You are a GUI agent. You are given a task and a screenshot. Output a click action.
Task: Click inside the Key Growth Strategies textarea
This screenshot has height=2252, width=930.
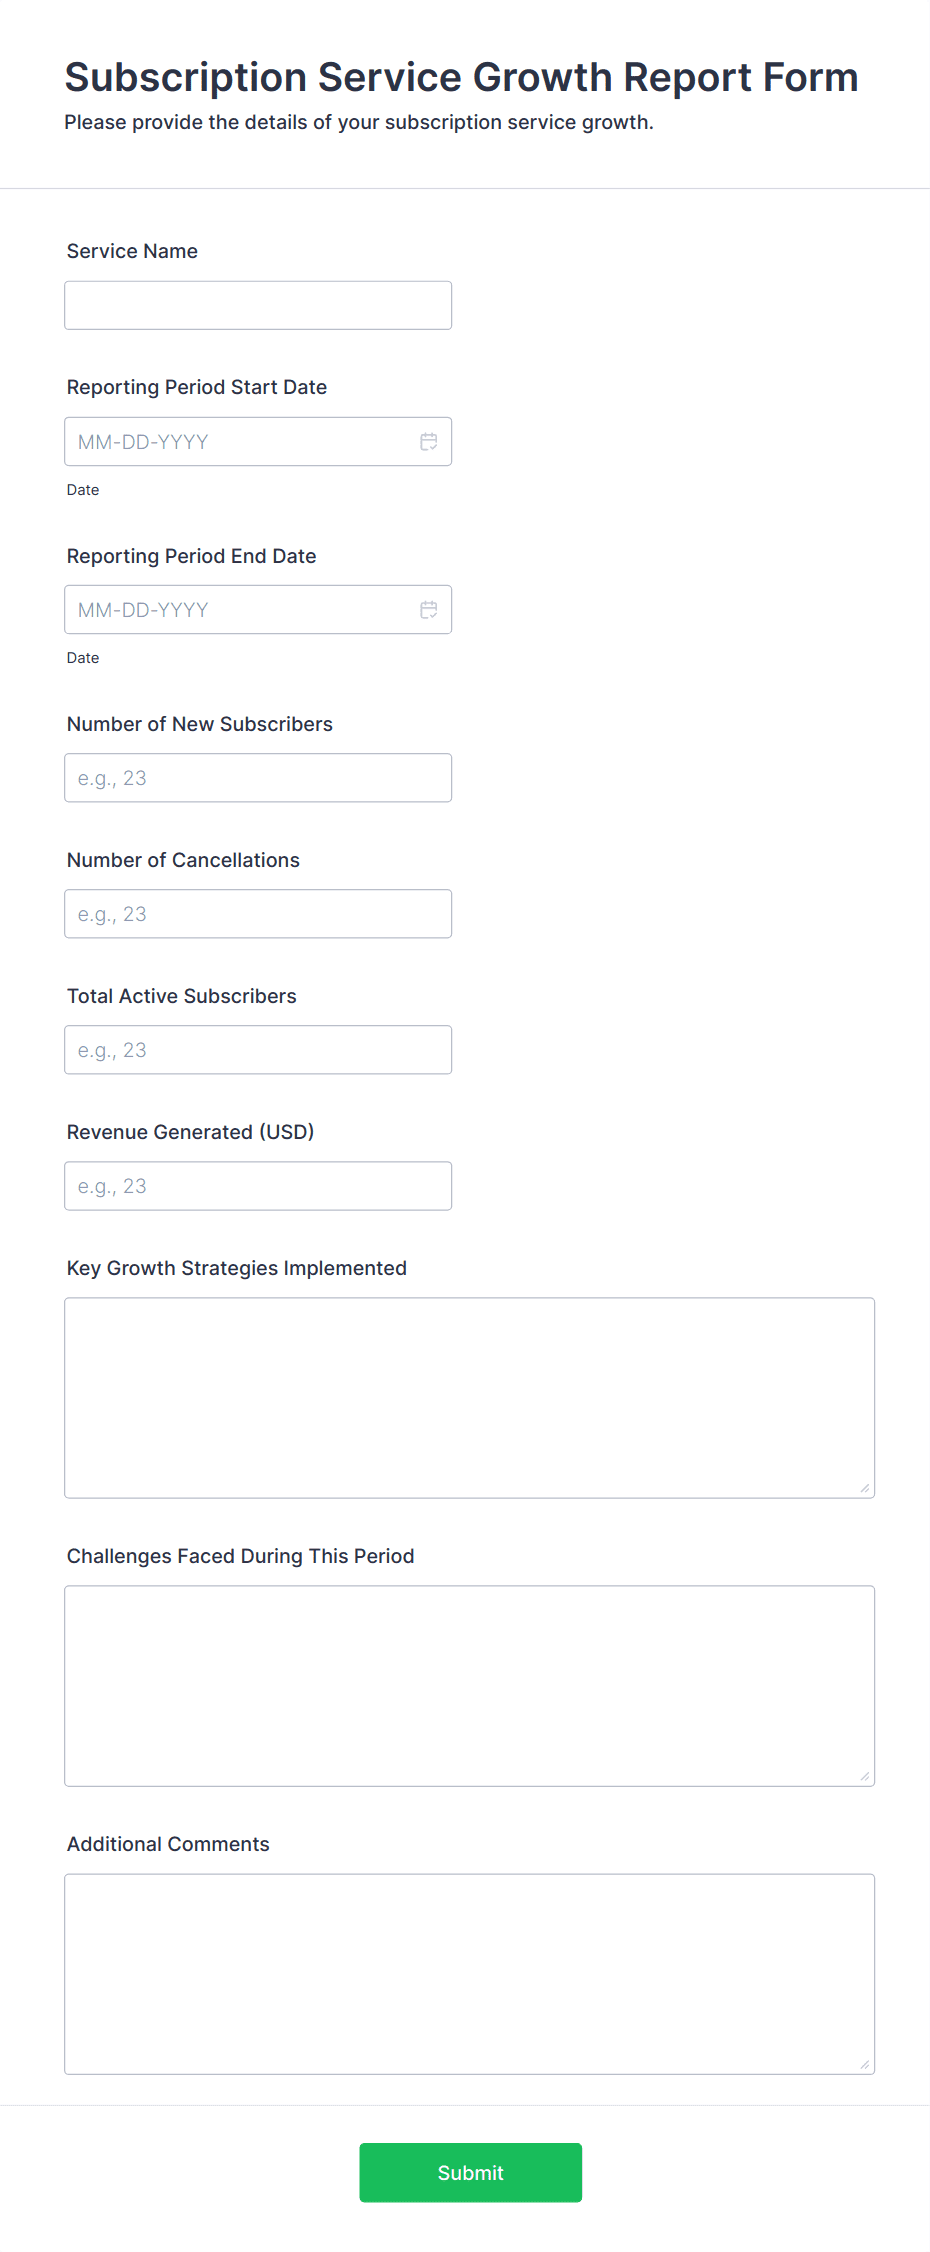coord(469,1398)
